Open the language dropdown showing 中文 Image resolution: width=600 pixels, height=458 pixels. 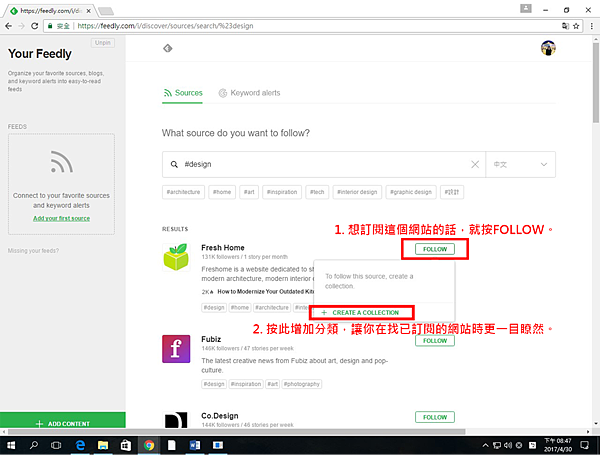point(520,165)
